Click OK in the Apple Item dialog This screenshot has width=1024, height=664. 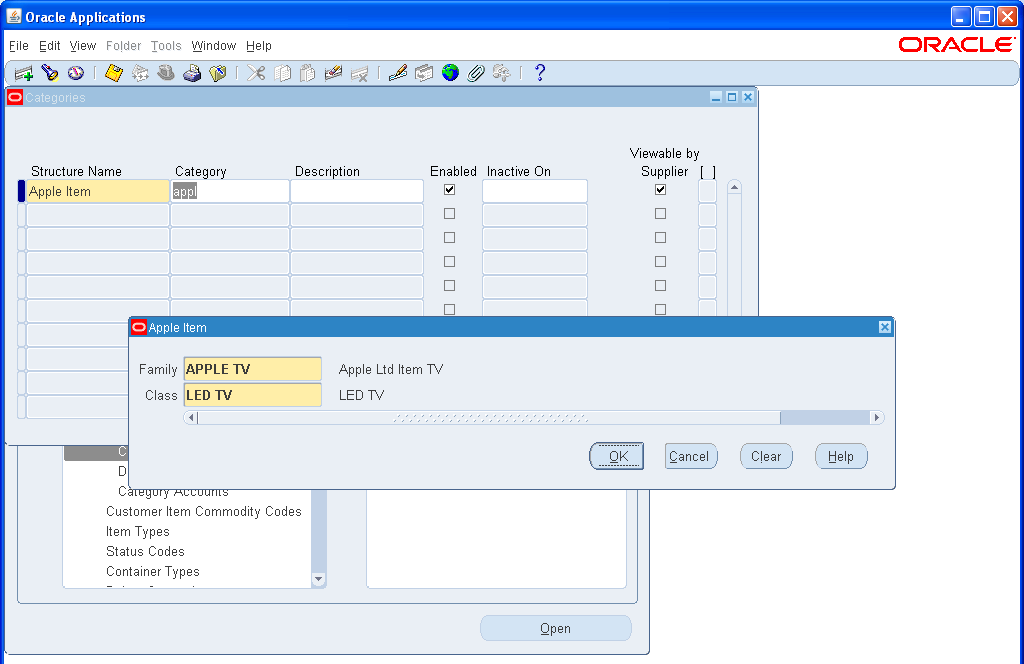point(616,456)
